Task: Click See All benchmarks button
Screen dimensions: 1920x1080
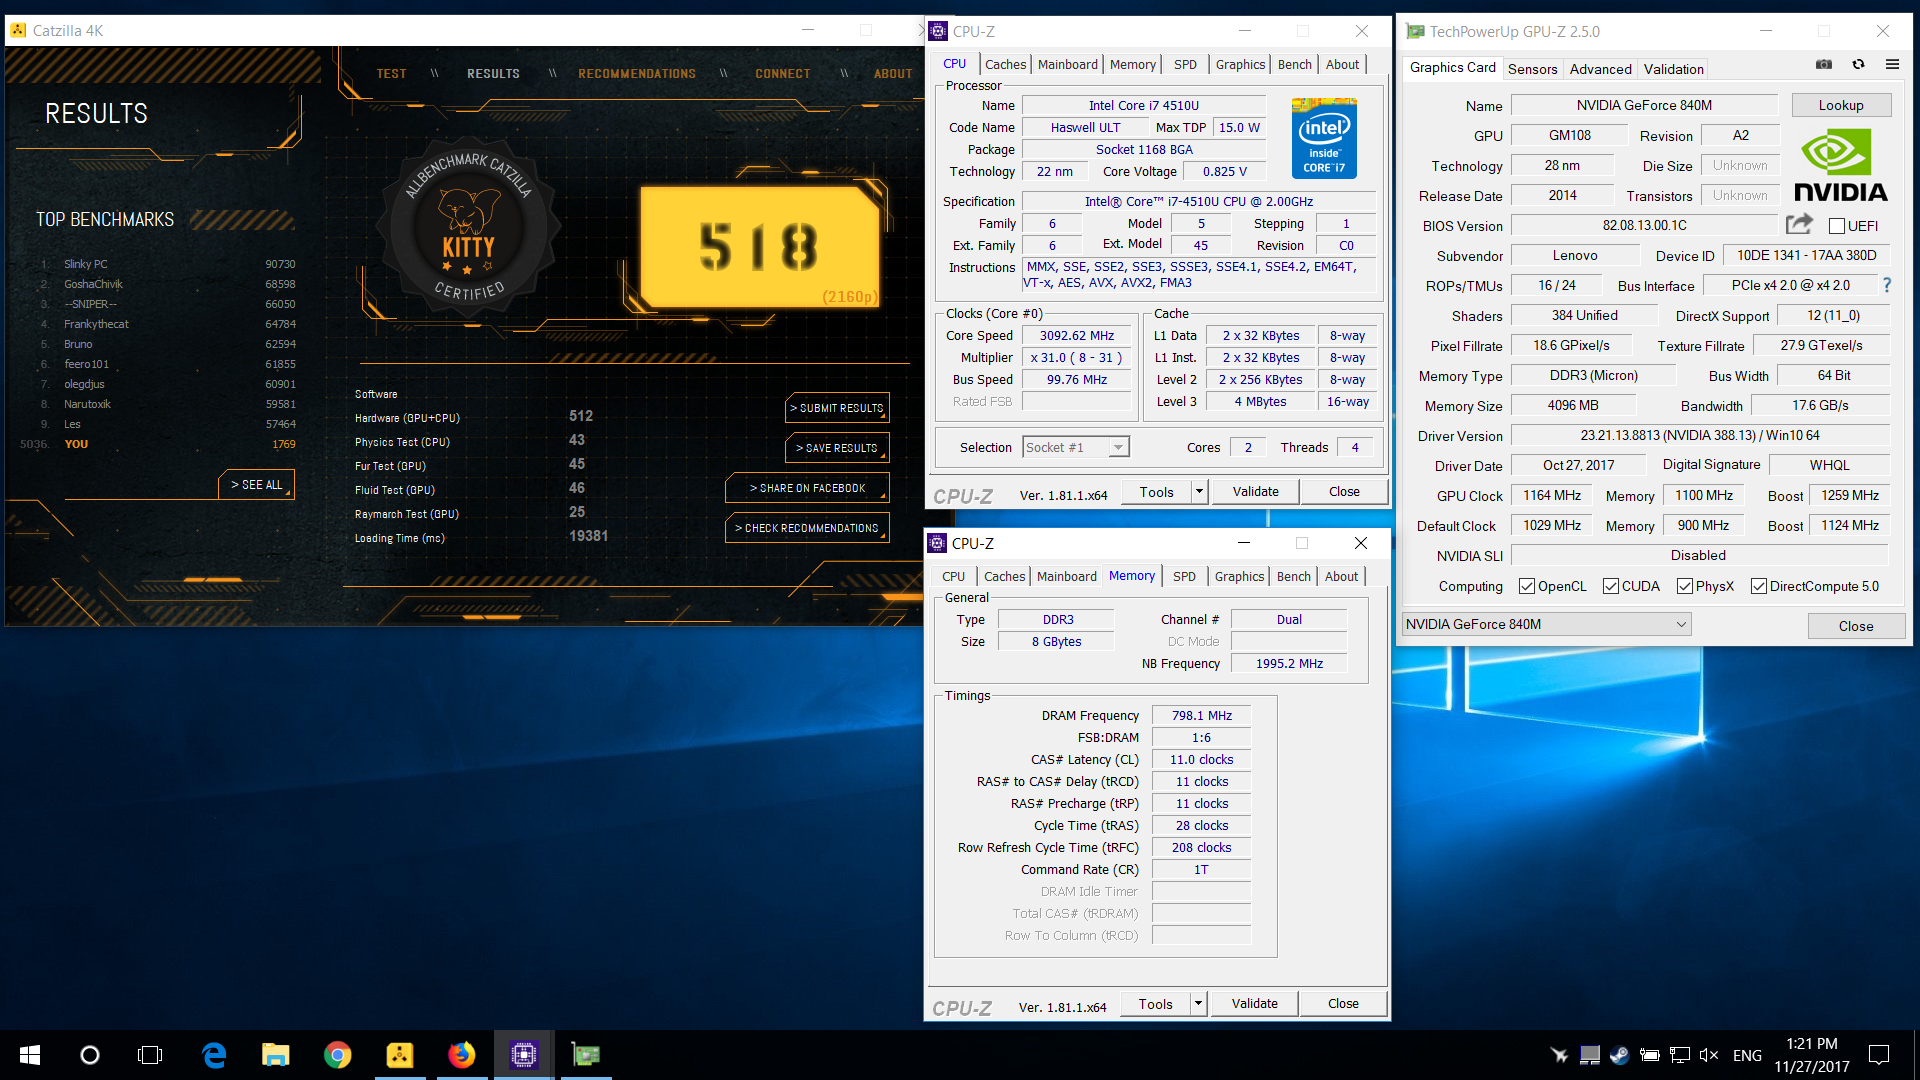Action: coord(257,485)
